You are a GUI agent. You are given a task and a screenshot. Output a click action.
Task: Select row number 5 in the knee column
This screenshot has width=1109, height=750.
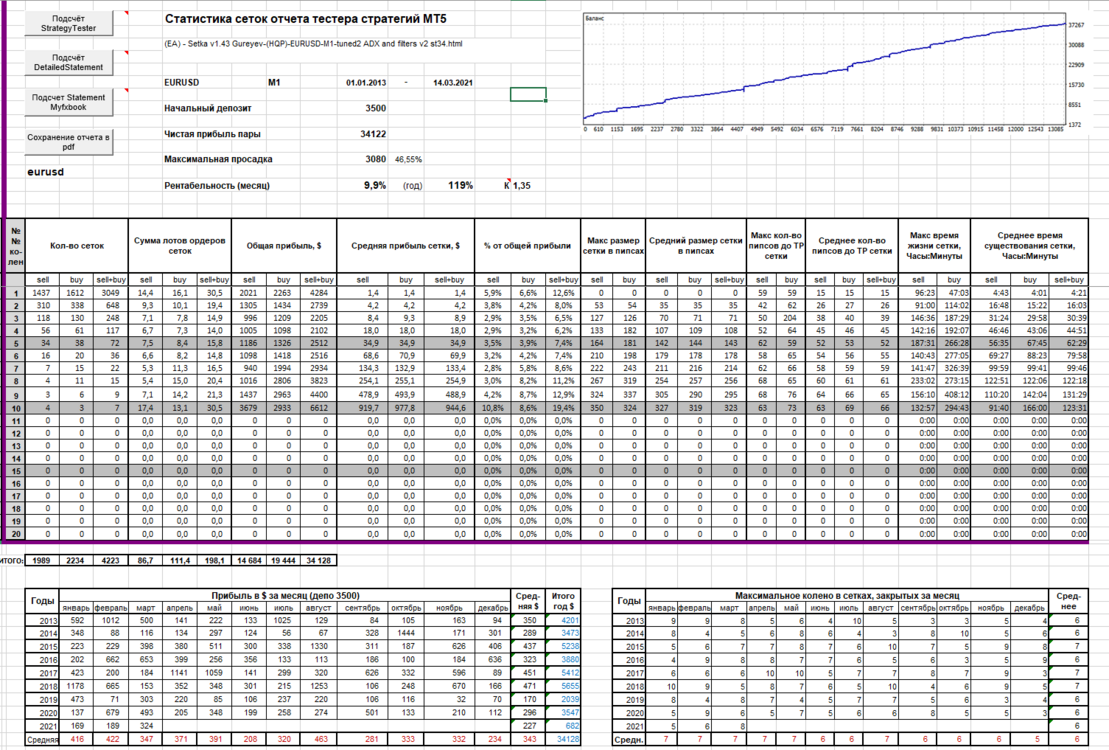point(16,344)
